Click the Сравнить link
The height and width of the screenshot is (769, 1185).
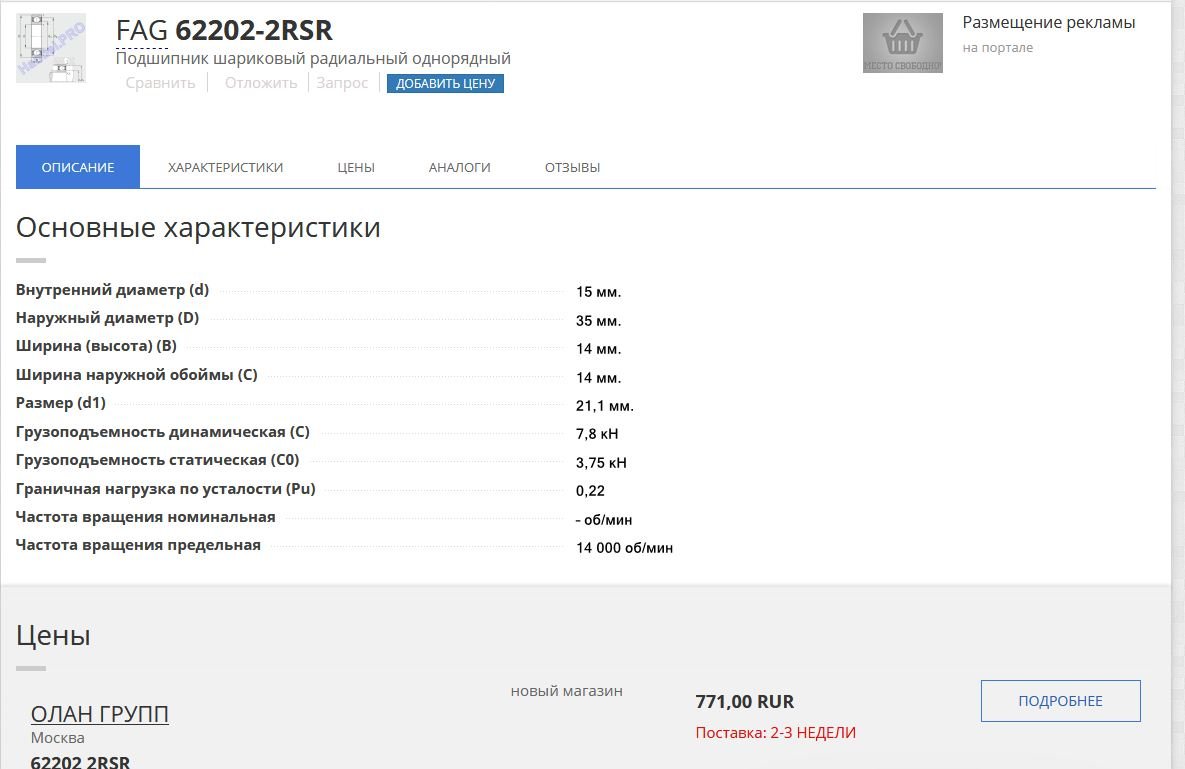point(160,83)
